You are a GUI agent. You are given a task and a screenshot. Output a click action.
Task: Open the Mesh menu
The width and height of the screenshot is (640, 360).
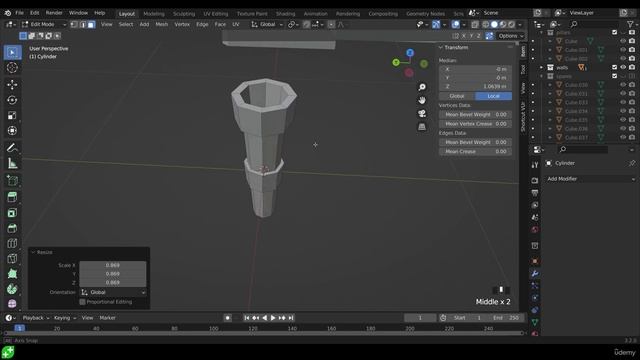(162, 24)
